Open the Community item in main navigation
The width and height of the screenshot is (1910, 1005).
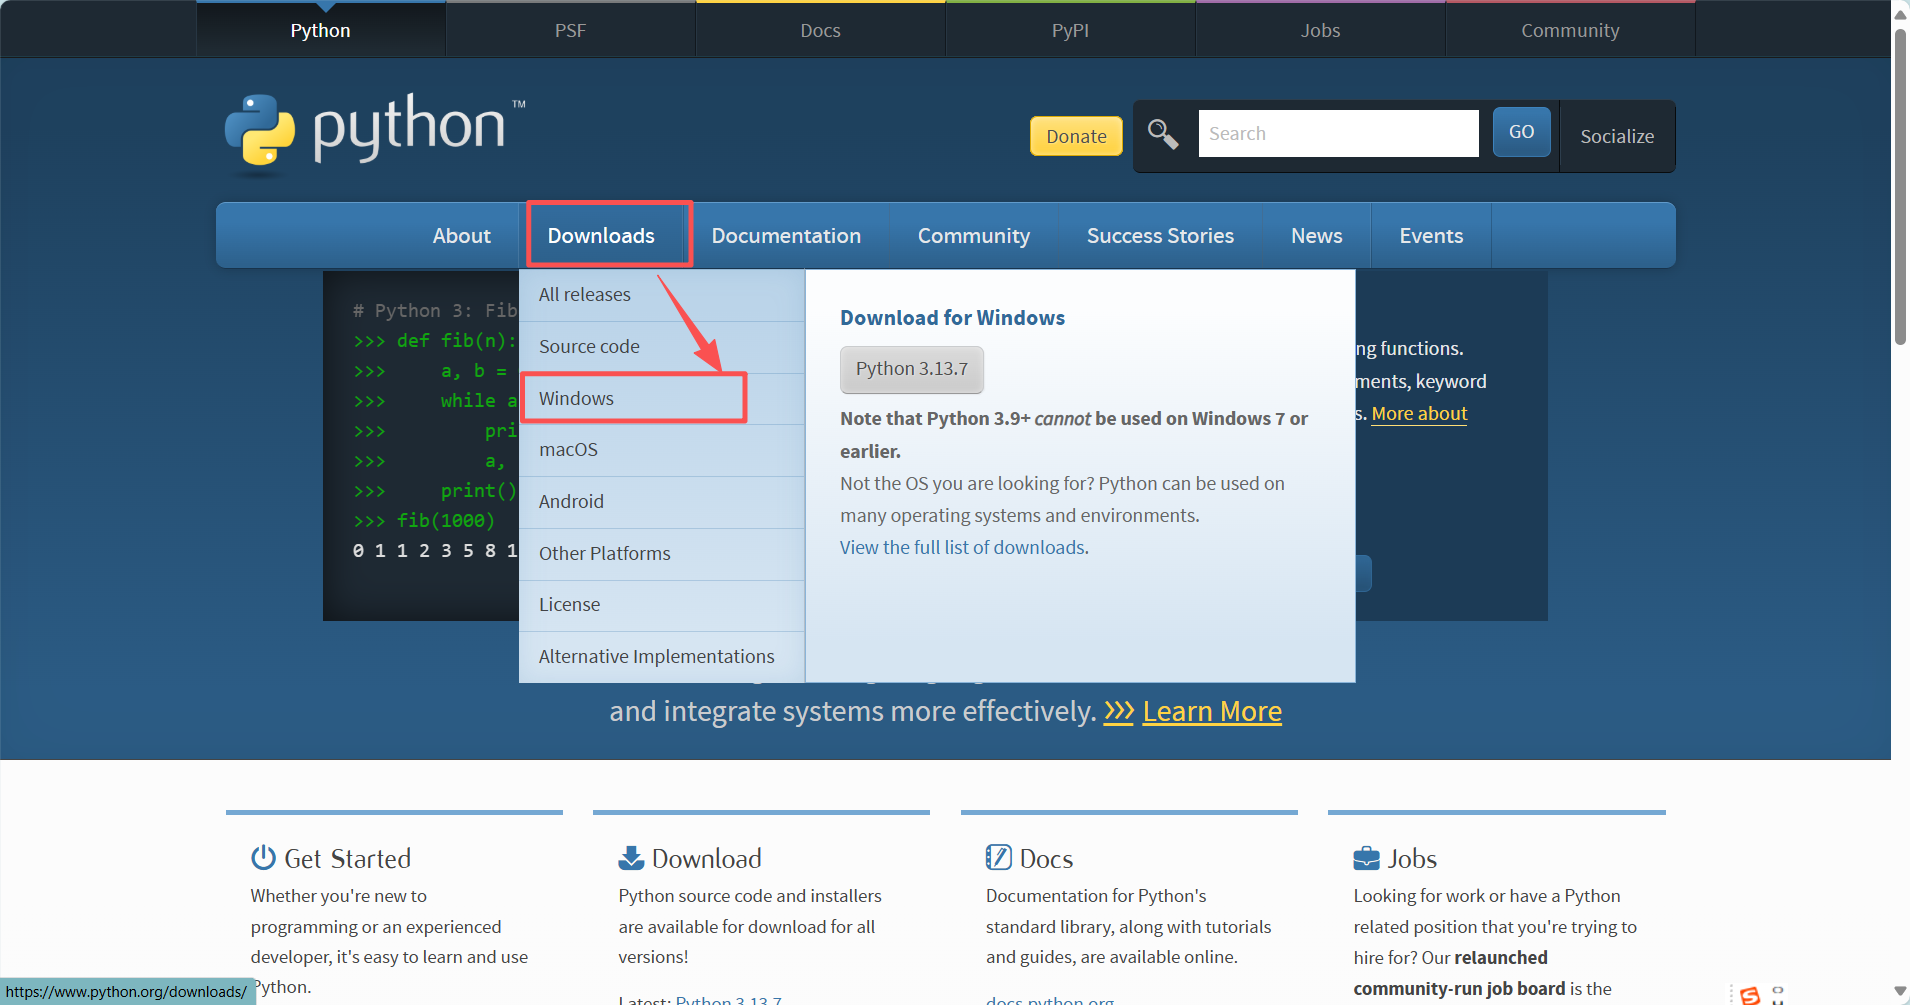tap(974, 235)
